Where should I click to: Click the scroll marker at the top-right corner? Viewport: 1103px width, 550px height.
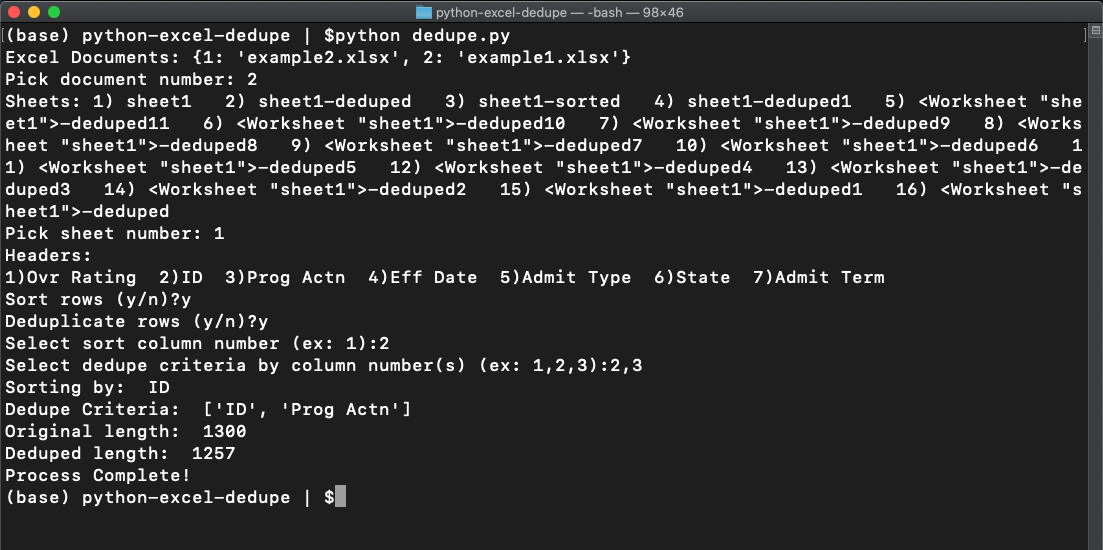coord(1086,35)
